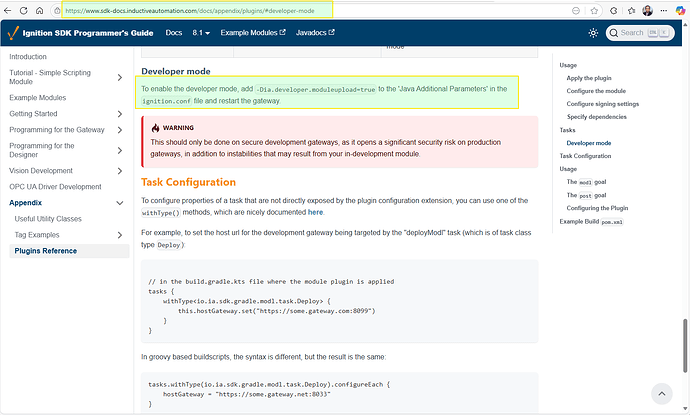Image resolution: width=690 pixels, height=415 pixels.
Task: Open the browser home page icon
Action: (40, 11)
